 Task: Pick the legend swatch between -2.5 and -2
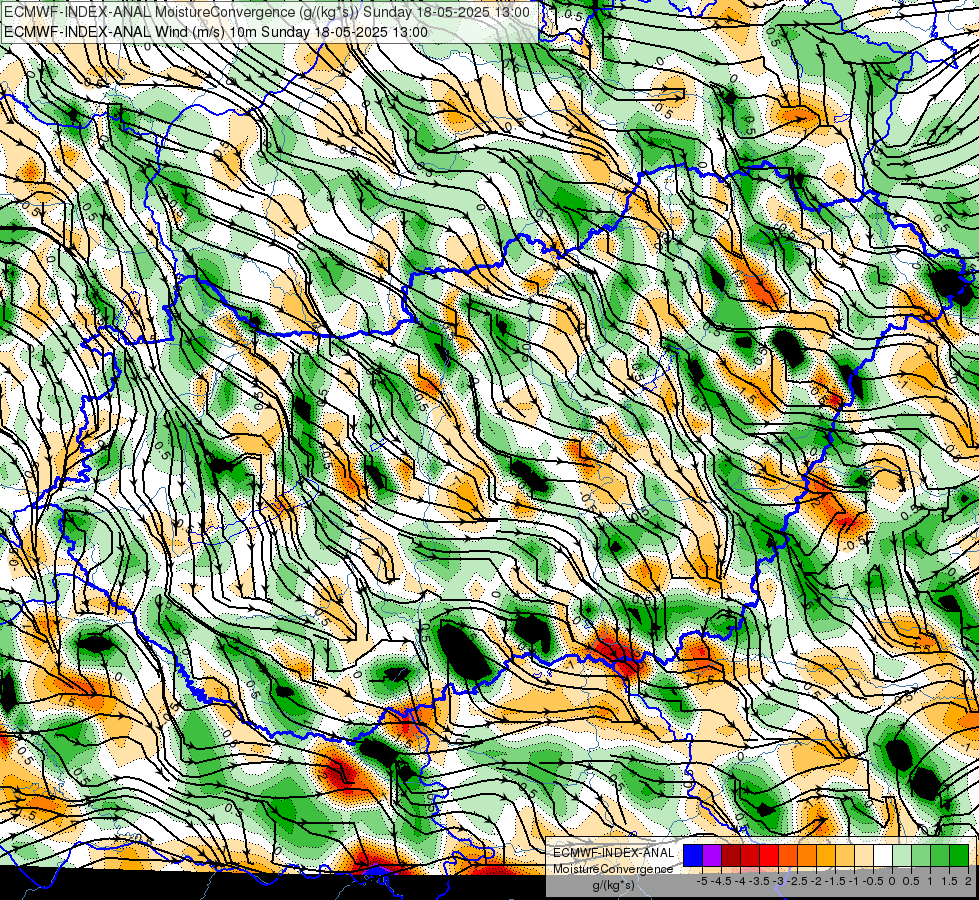[x=807, y=856]
